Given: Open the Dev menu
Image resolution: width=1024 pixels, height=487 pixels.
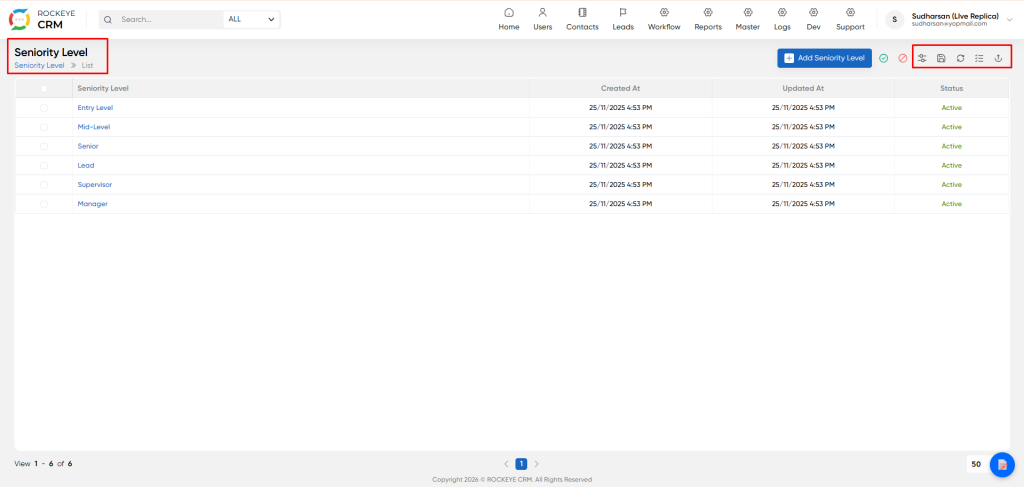Looking at the screenshot, I should click(x=813, y=20).
